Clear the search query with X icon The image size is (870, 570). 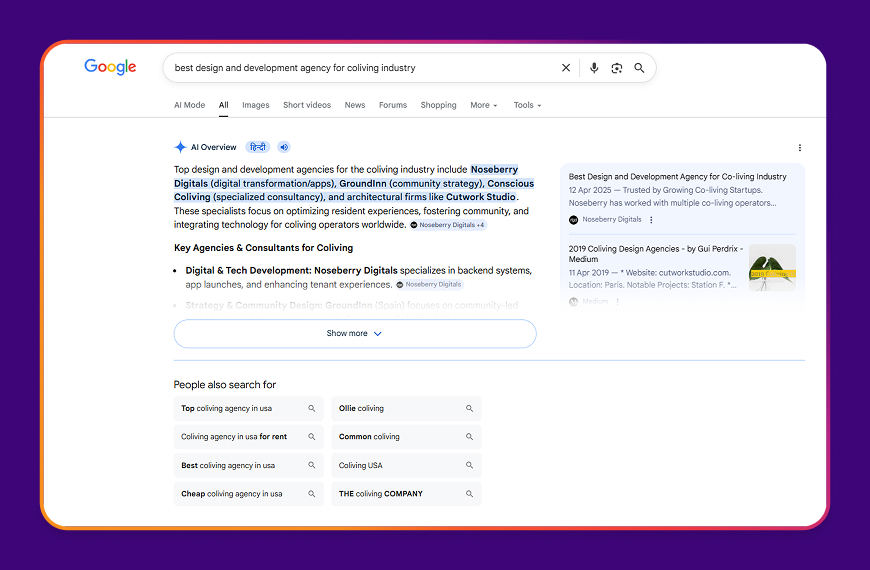point(566,68)
